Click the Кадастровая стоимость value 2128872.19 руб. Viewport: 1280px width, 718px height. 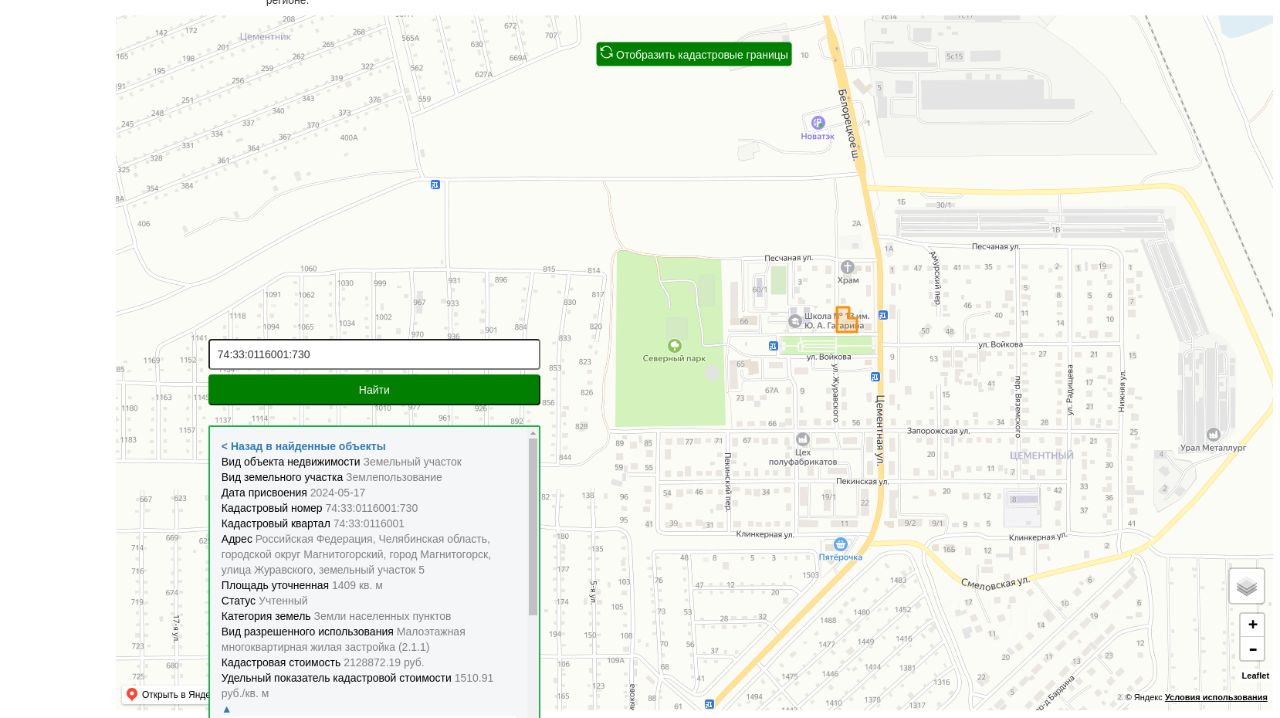384,663
